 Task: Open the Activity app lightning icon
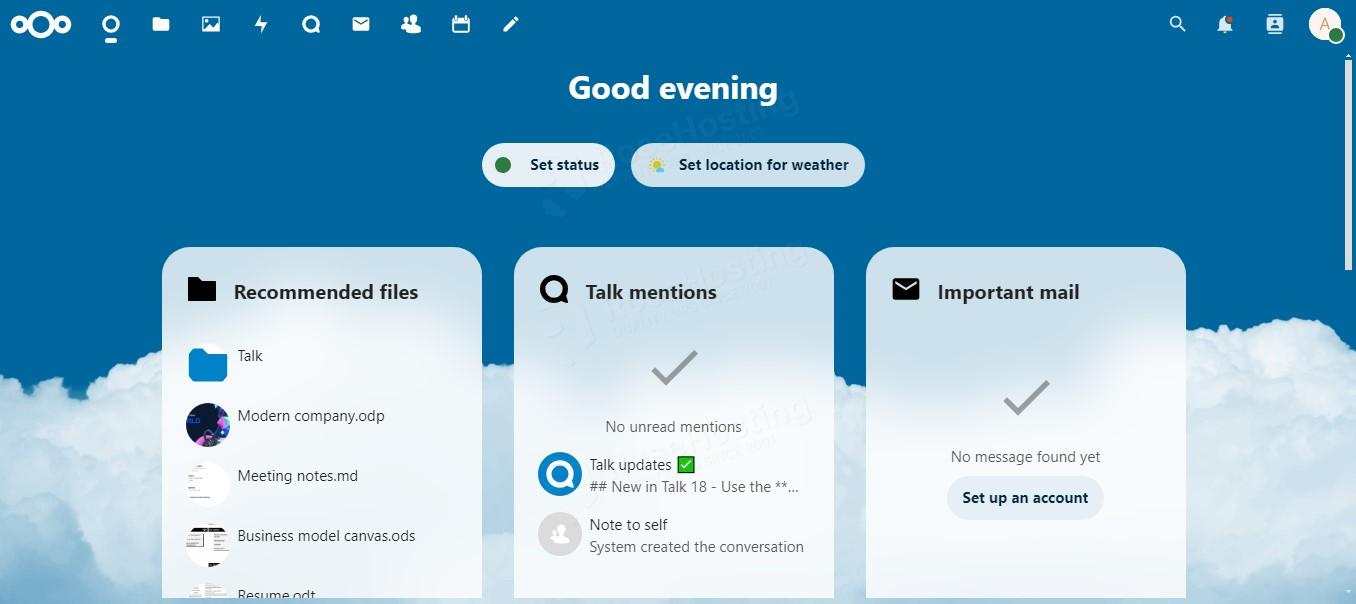point(260,24)
